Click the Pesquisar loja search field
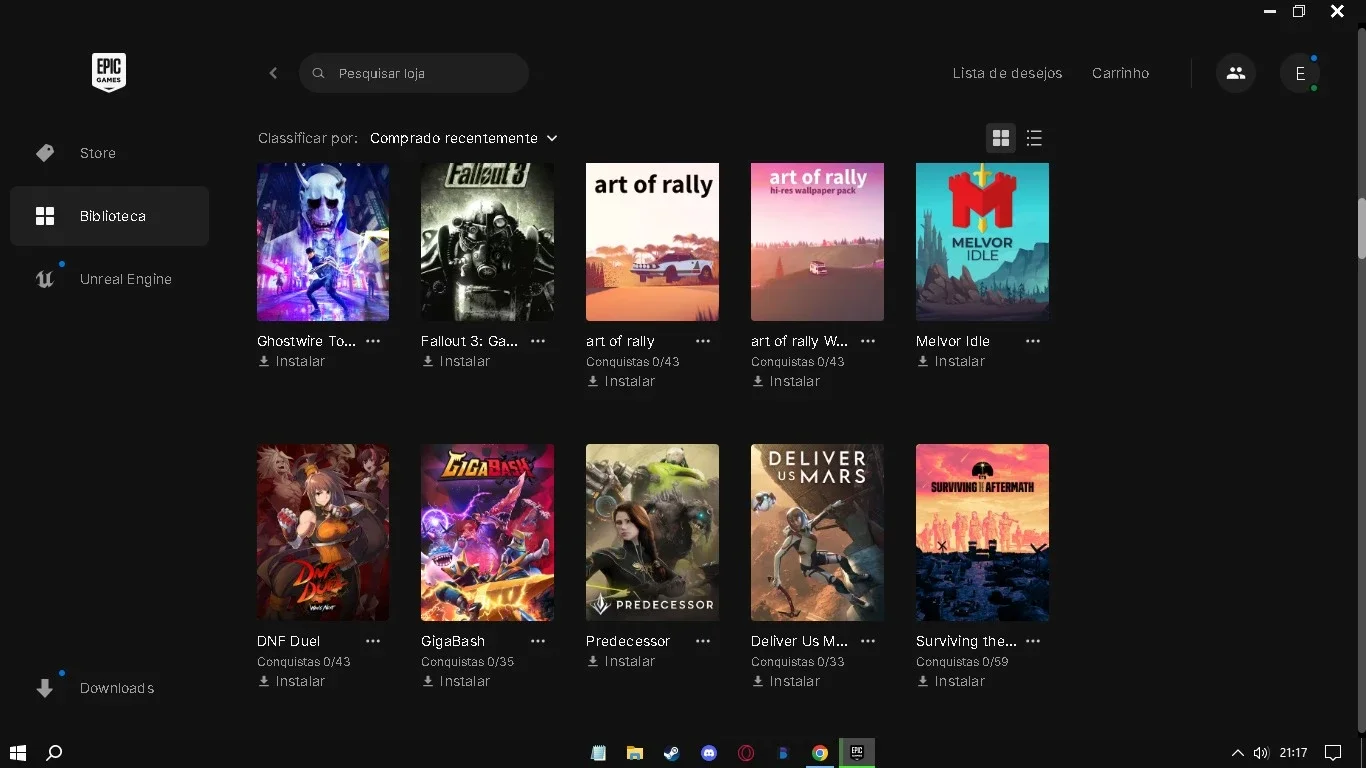The height and width of the screenshot is (768, 1366). click(x=414, y=73)
